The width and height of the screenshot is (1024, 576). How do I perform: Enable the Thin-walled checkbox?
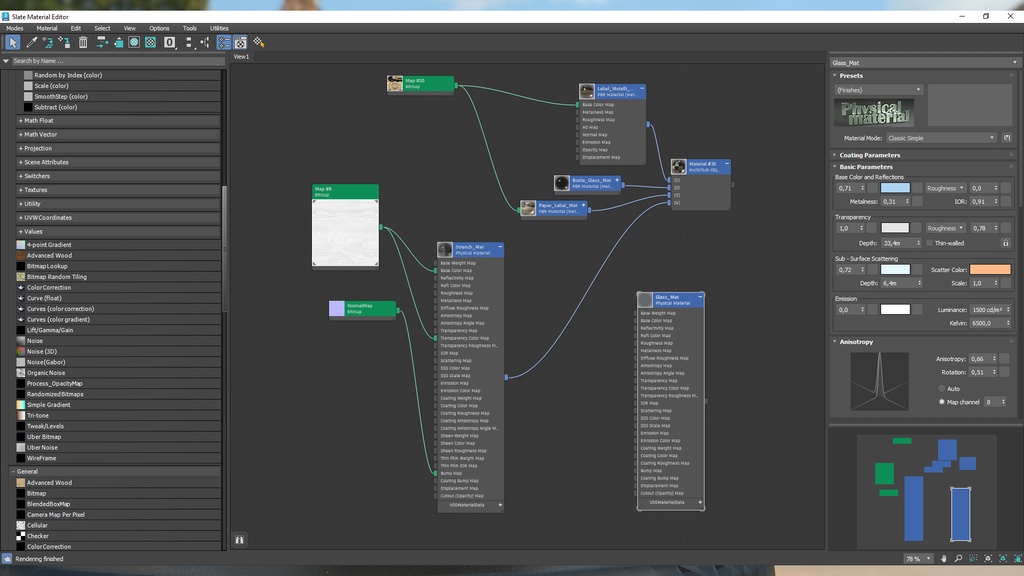[928, 242]
